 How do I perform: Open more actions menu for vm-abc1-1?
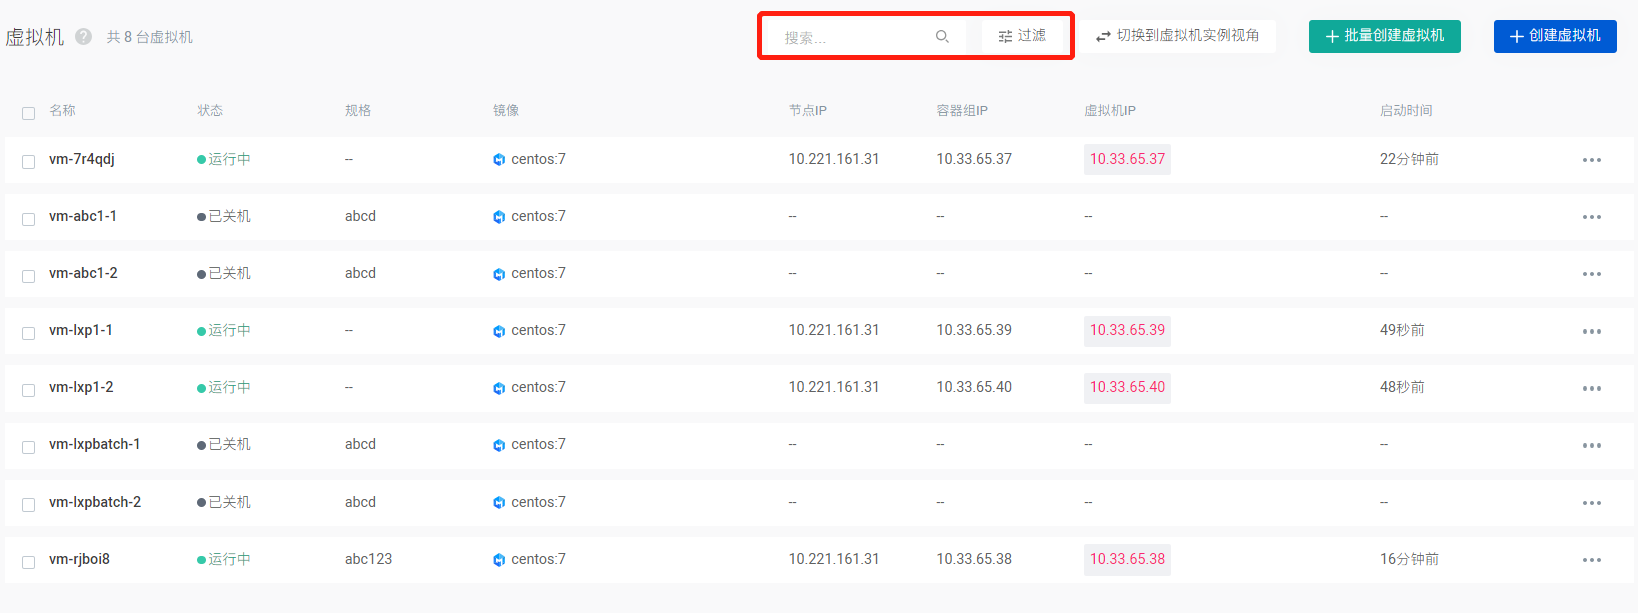[x=1591, y=217]
